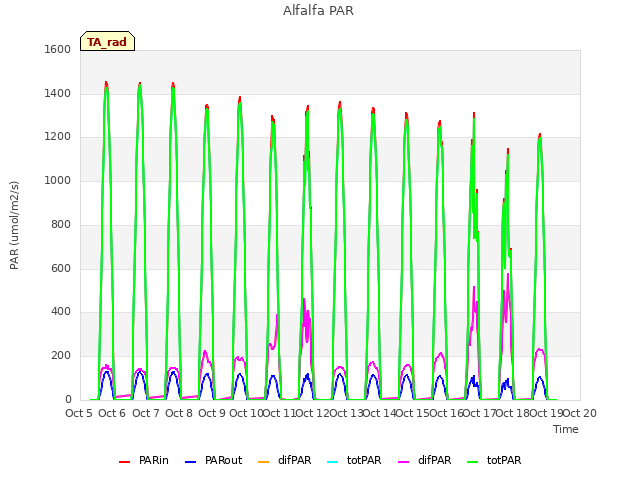Viewport: 640px width, 480px height.
Task: Click the Oct 6 totPAR peak near 1450
Action: click(107, 87)
